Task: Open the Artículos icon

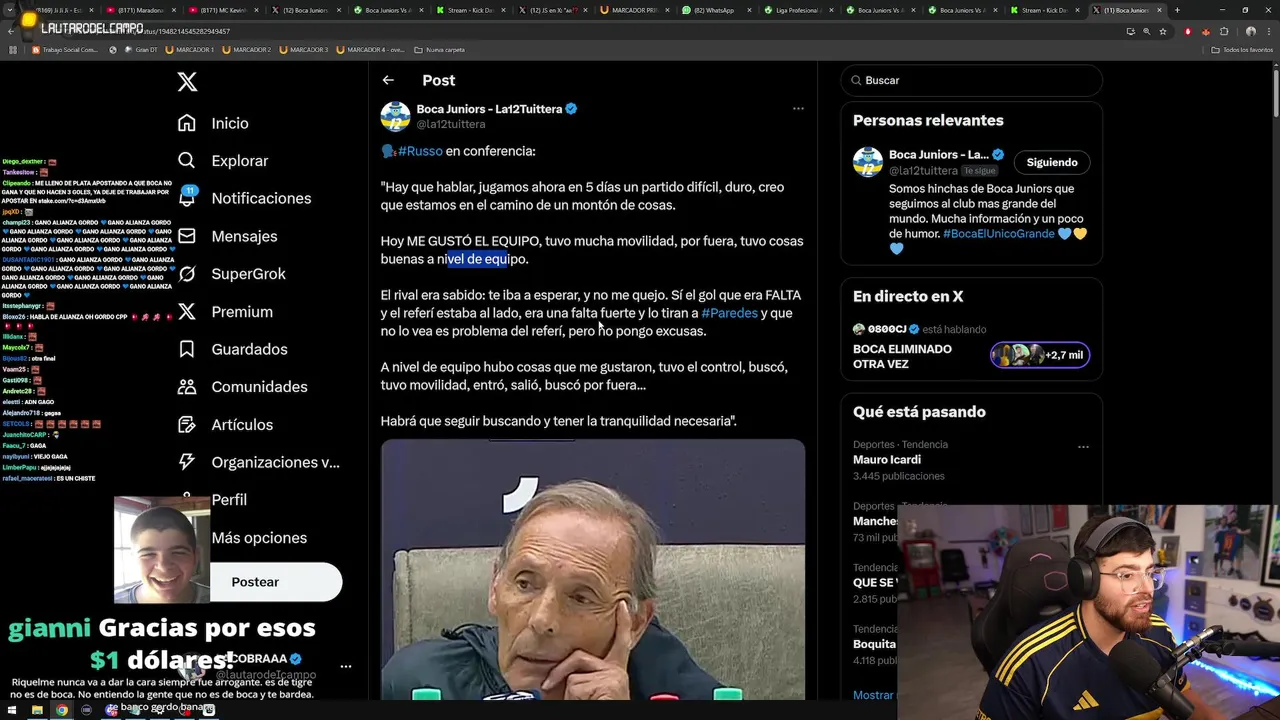Action: [x=187, y=424]
